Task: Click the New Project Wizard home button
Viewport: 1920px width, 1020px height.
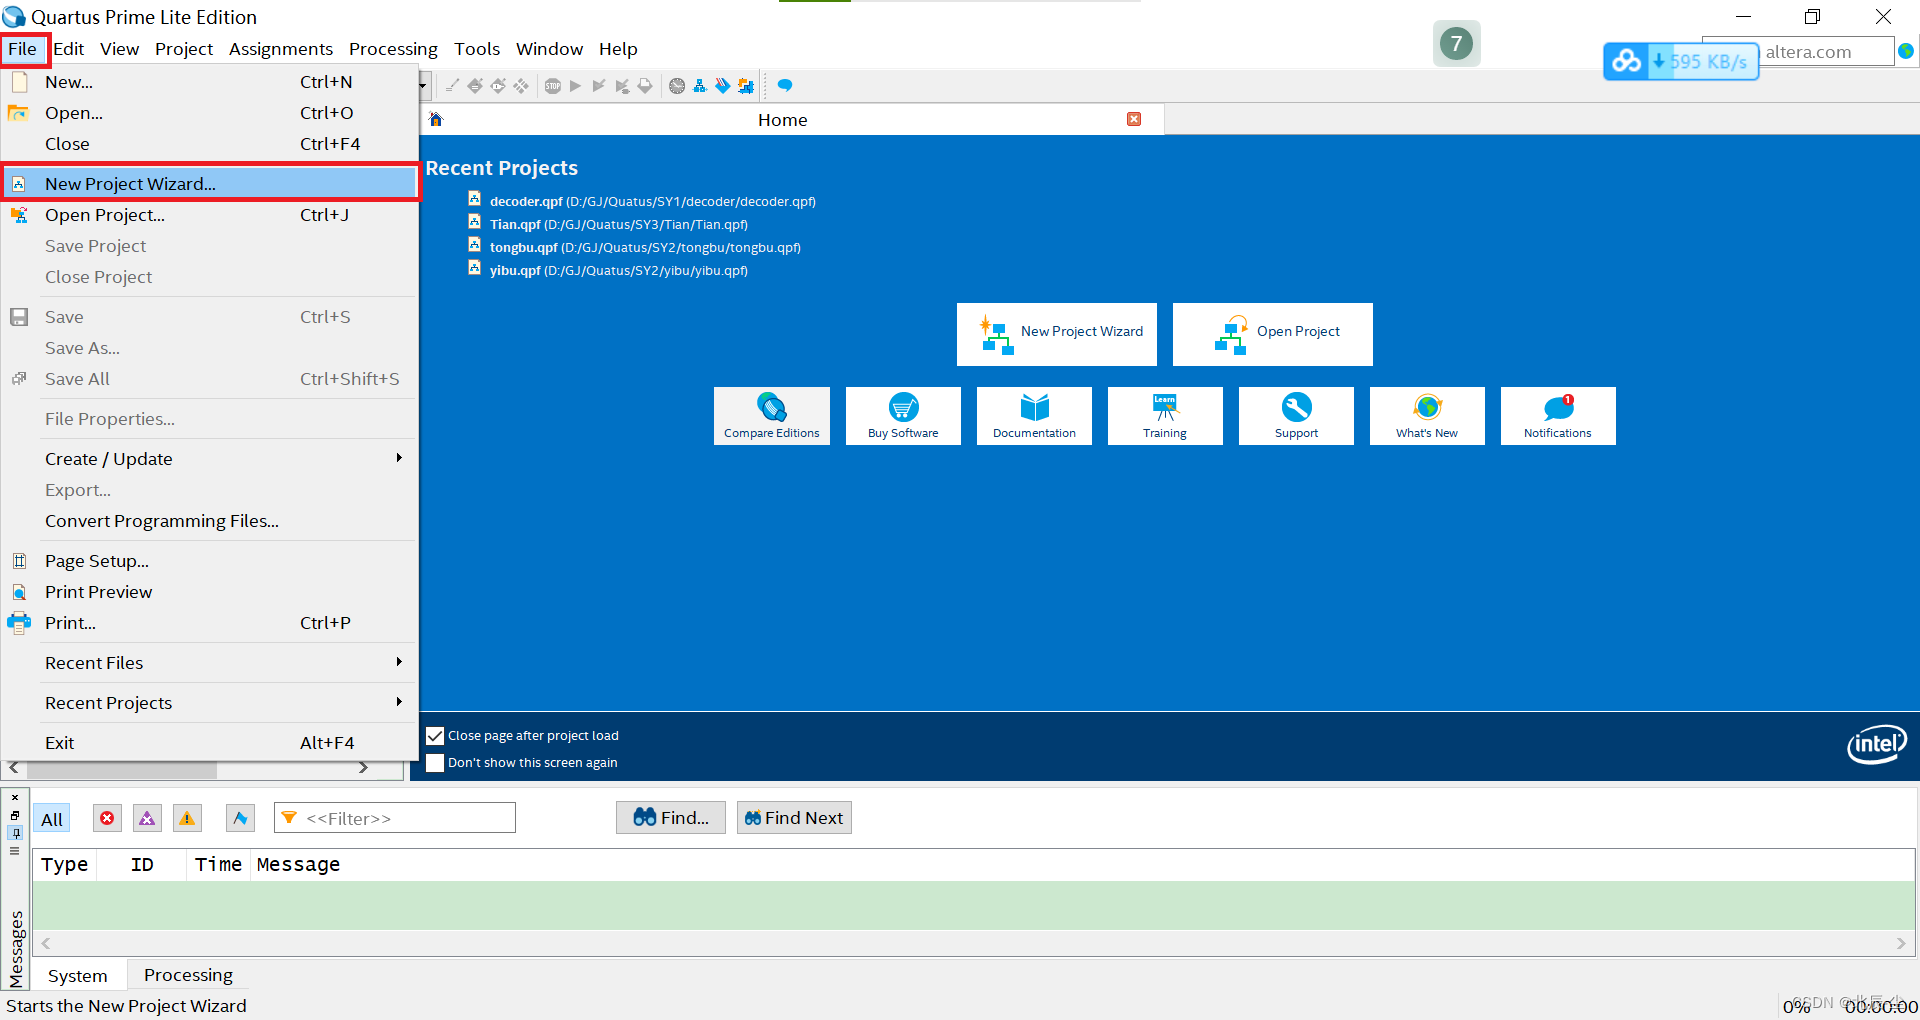Action: click(1057, 334)
